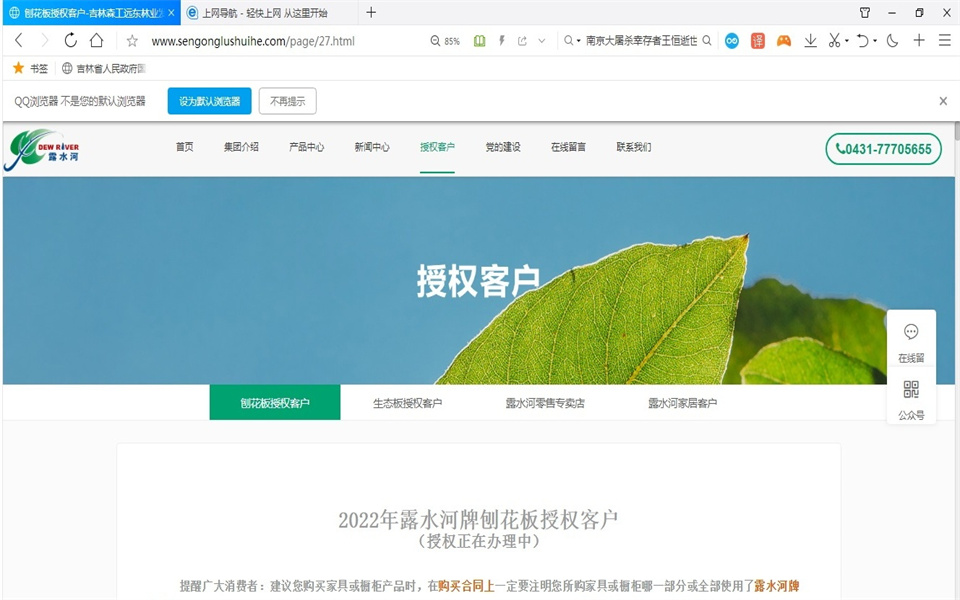This screenshot has width=960, height=600.
Task: Take a screenshot with the scissors tool
Action: [834, 40]
